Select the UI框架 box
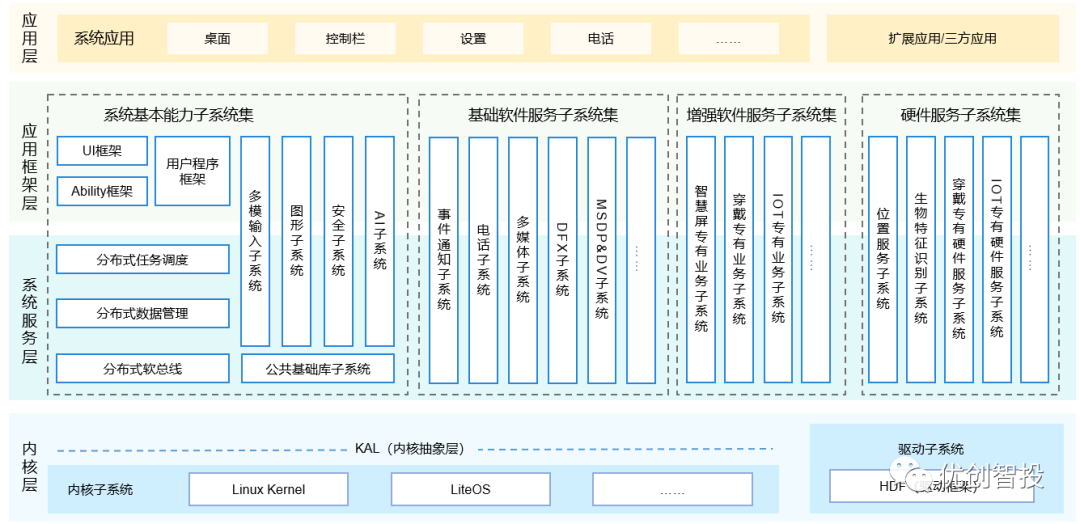 pos(102,151)
